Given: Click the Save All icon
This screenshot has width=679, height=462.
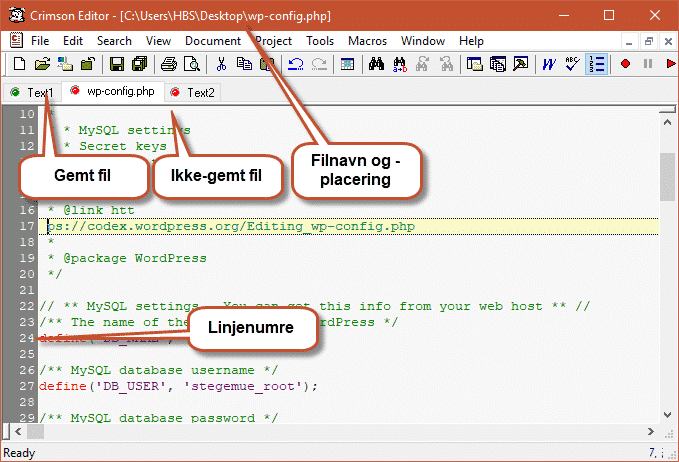Looking at the screenshot, I should click(x=139, y=64).
